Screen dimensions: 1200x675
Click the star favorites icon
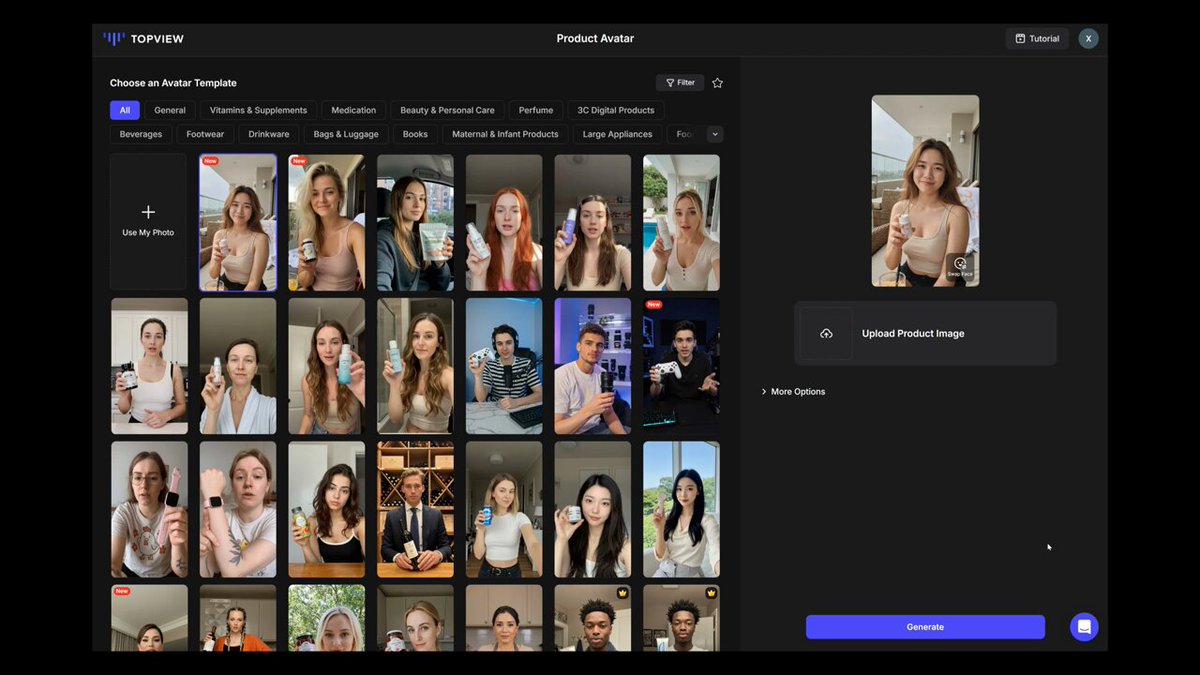pyautogui.click(x=717, y=83)
